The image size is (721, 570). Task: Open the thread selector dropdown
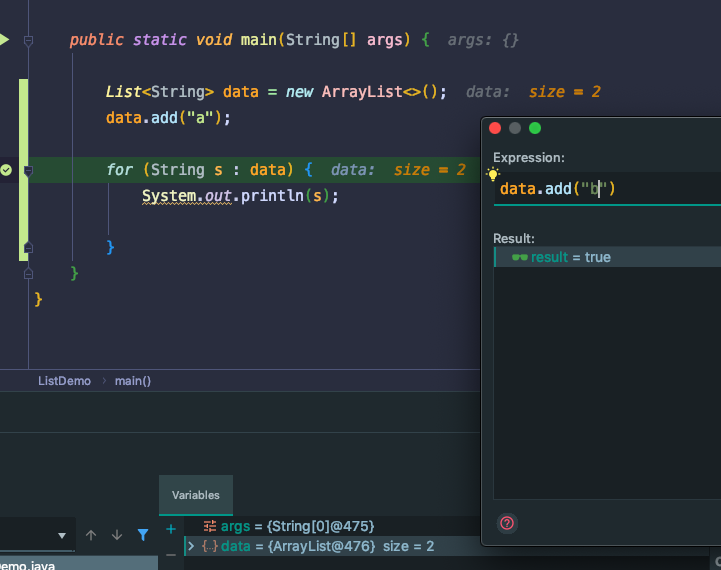(62, 536)
